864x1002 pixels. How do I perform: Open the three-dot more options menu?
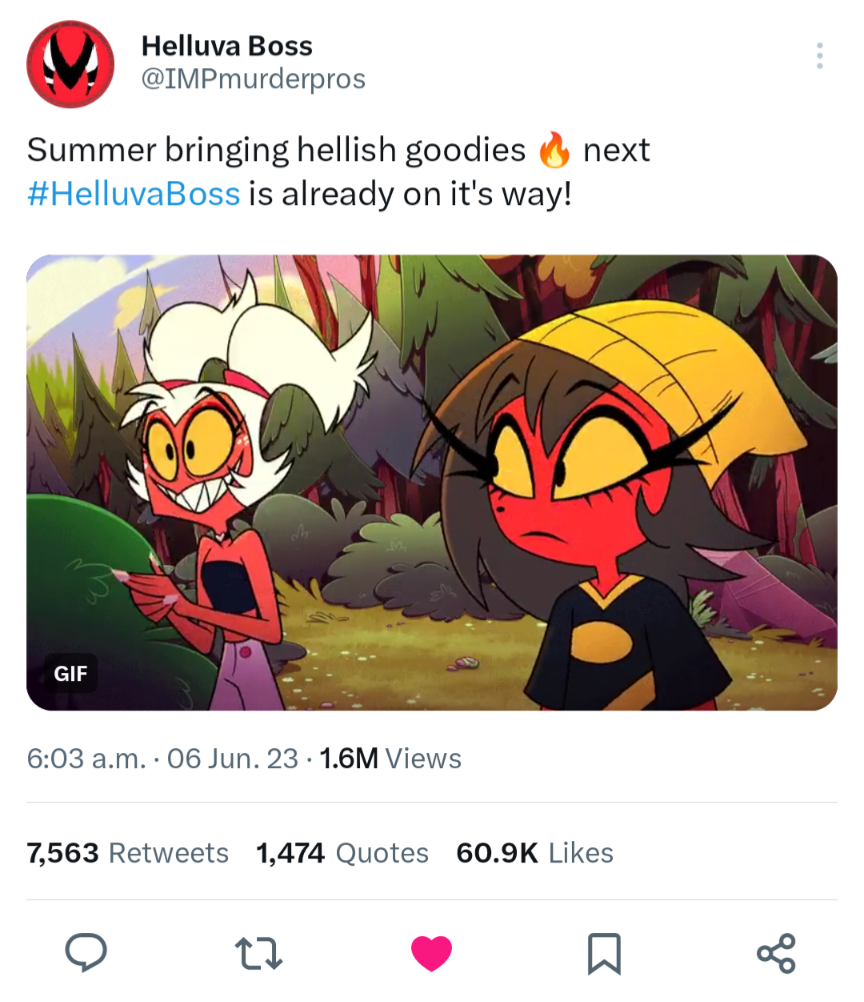click(x=819, y=56)
